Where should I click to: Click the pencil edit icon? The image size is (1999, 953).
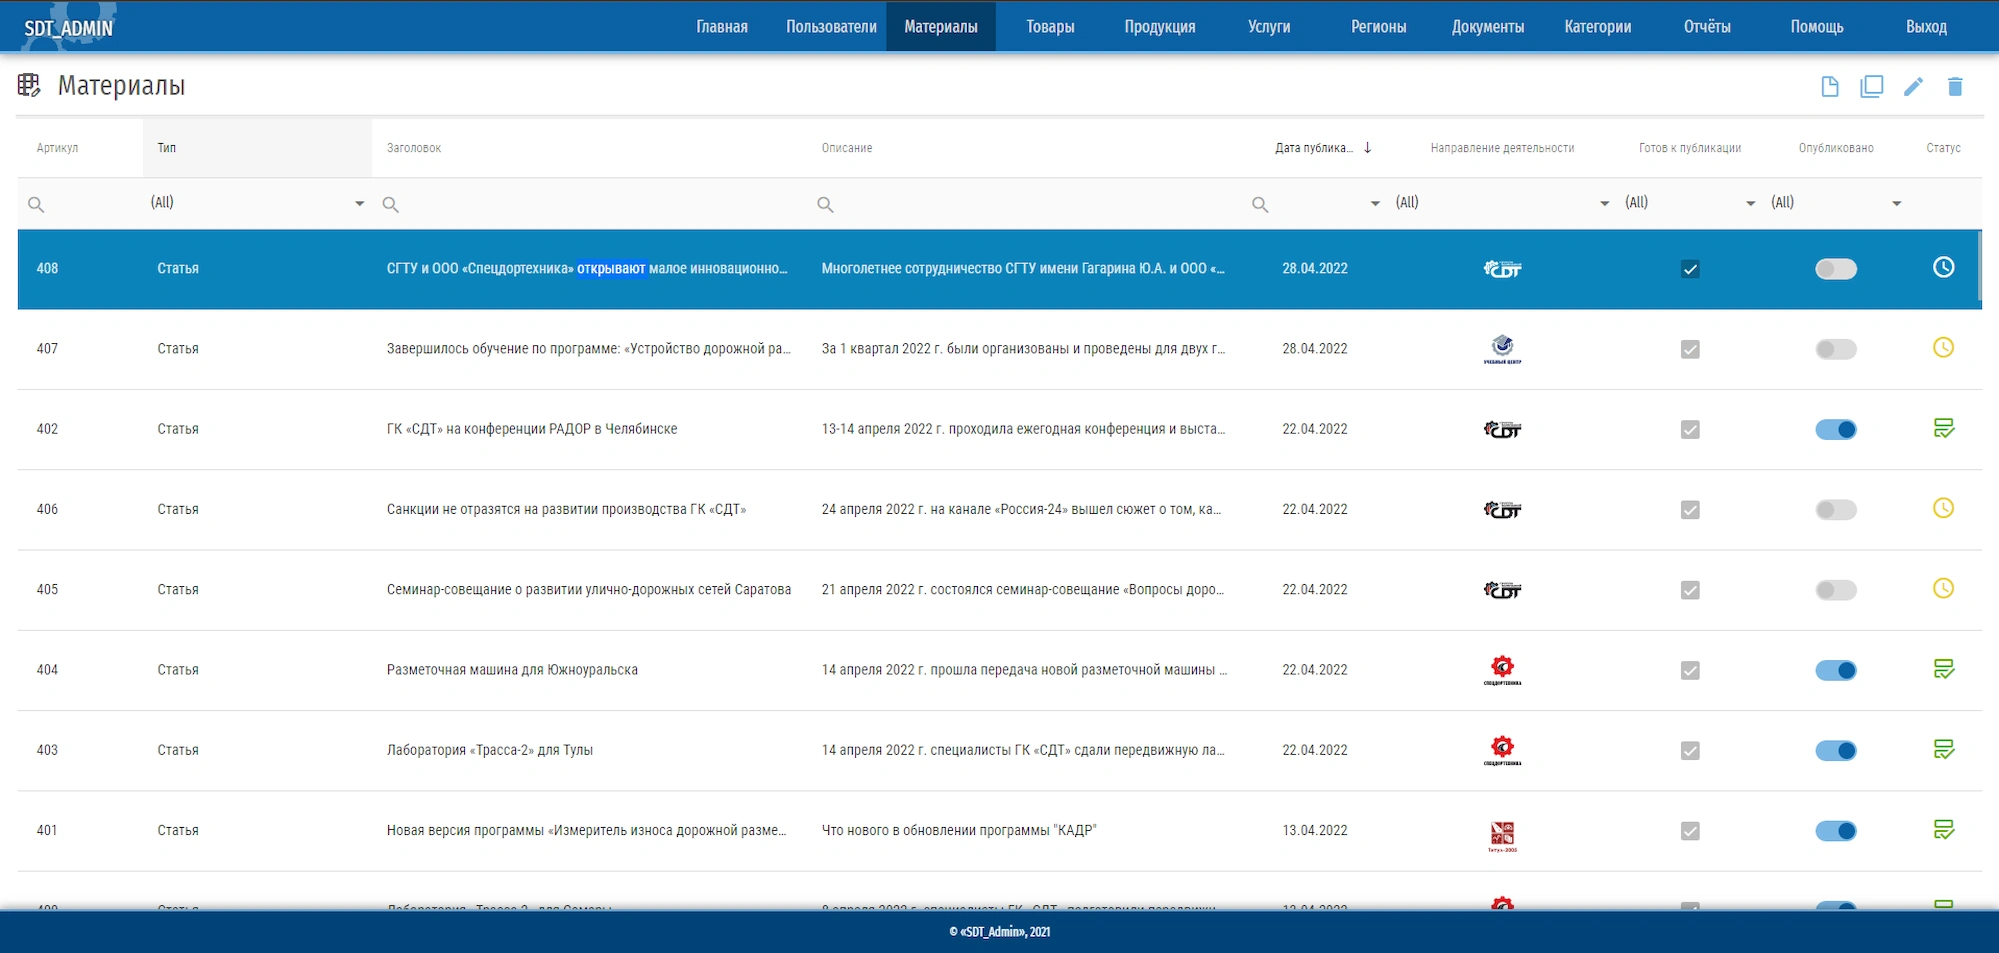(x=1913, y=87)
